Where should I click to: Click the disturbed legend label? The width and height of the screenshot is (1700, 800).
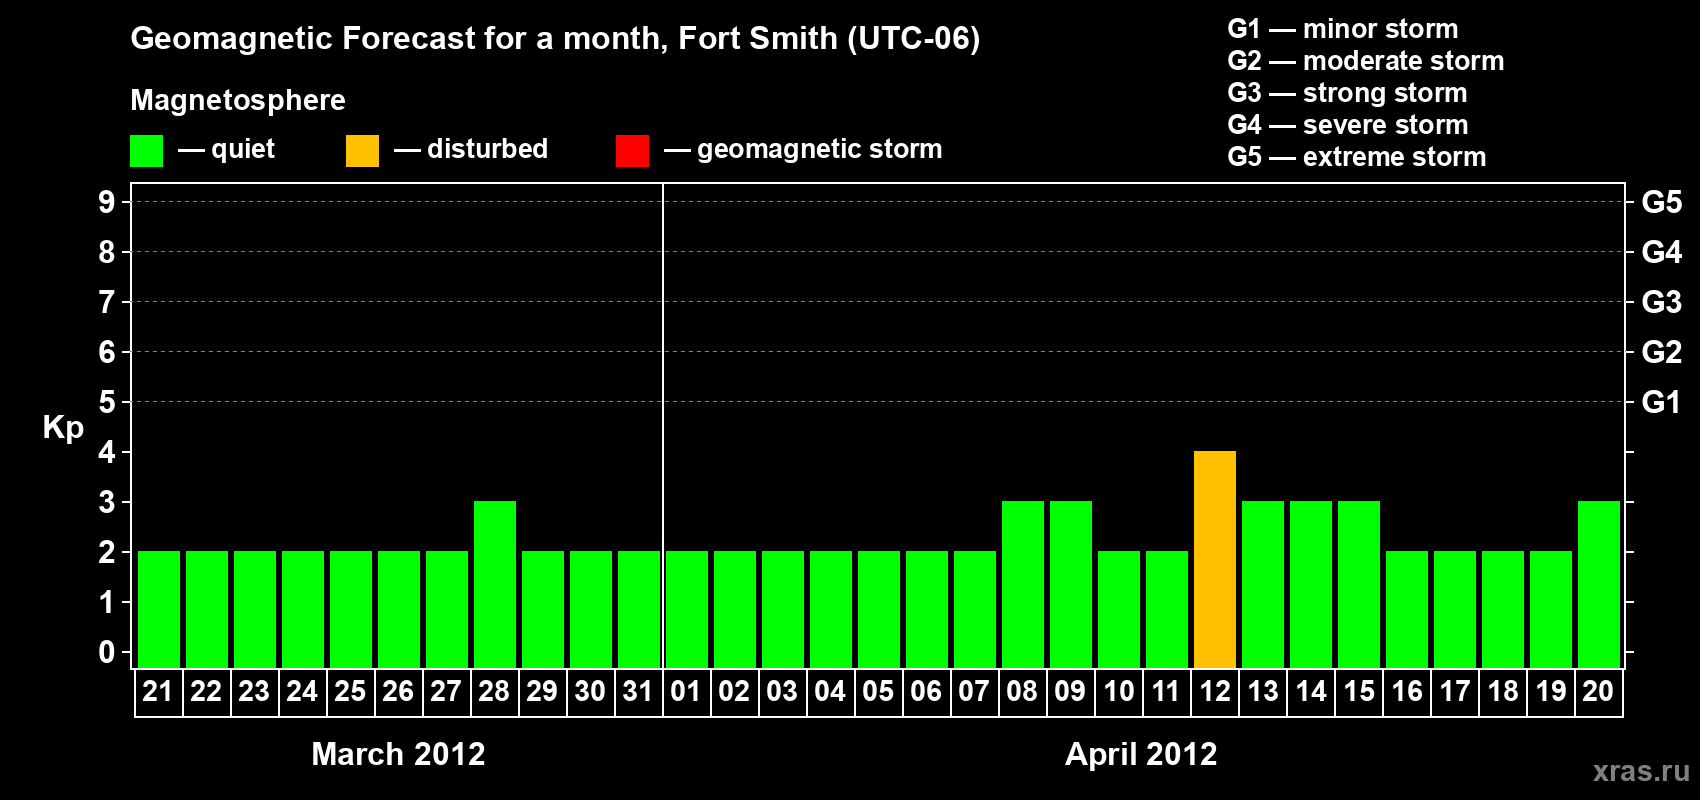488,149
